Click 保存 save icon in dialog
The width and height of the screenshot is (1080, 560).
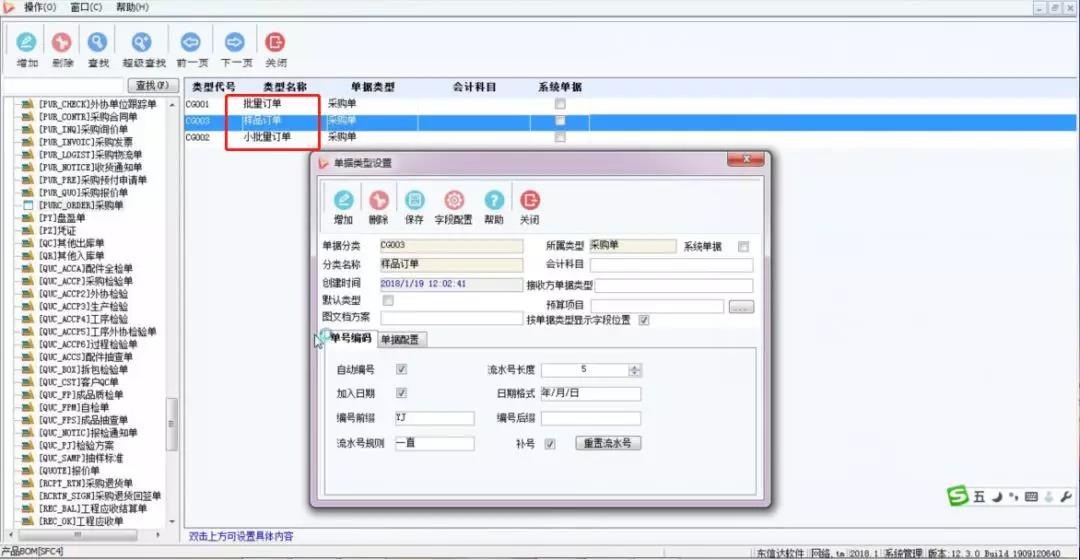point(414,201)
